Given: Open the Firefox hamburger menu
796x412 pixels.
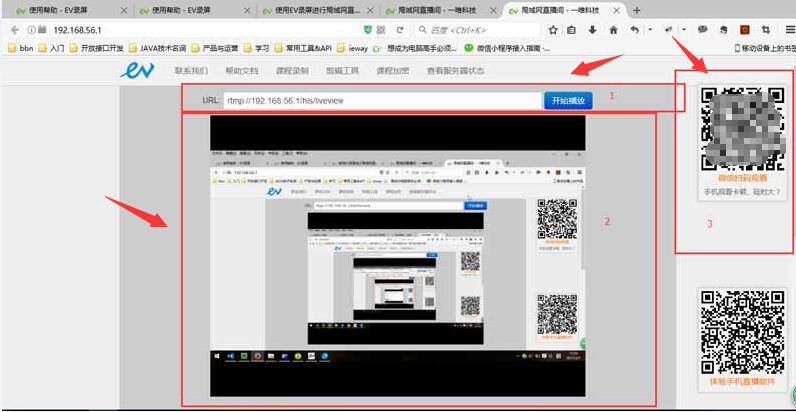Looking at the screenshot, I should point(789,30).
